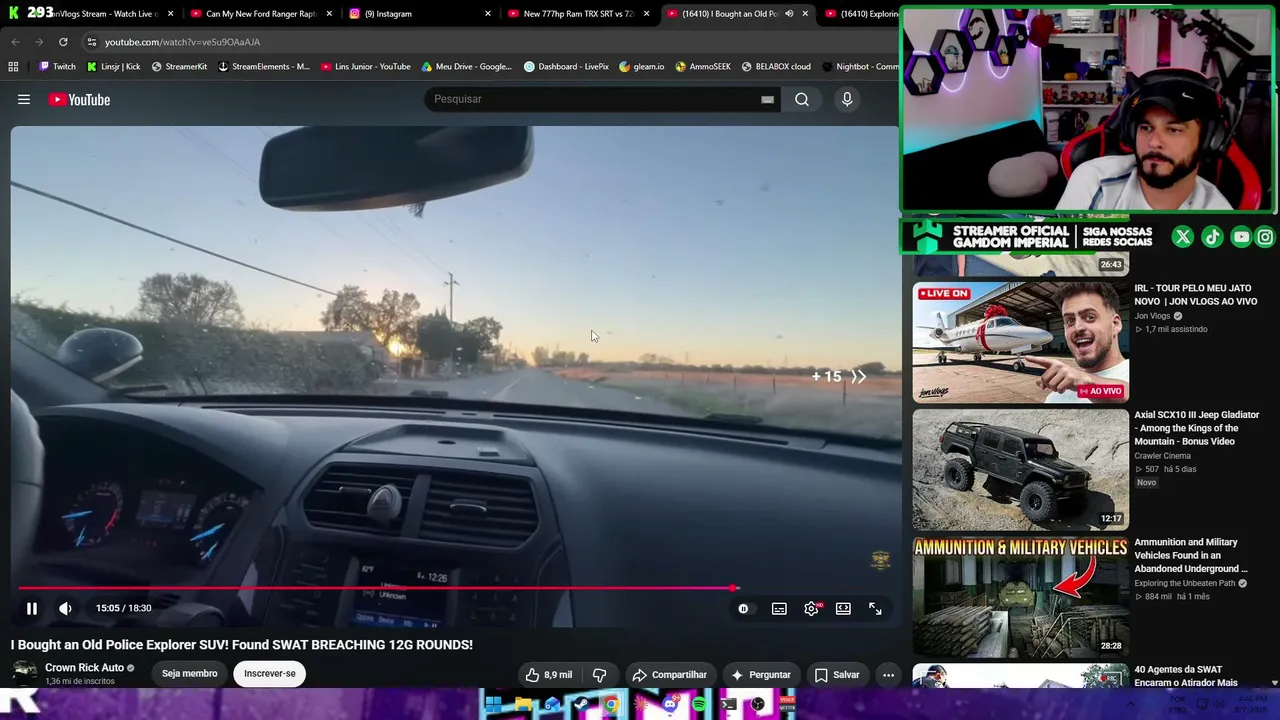Start voice search with microphone icon
Screen dimensions: 1280x720
(x=847, y=99)
